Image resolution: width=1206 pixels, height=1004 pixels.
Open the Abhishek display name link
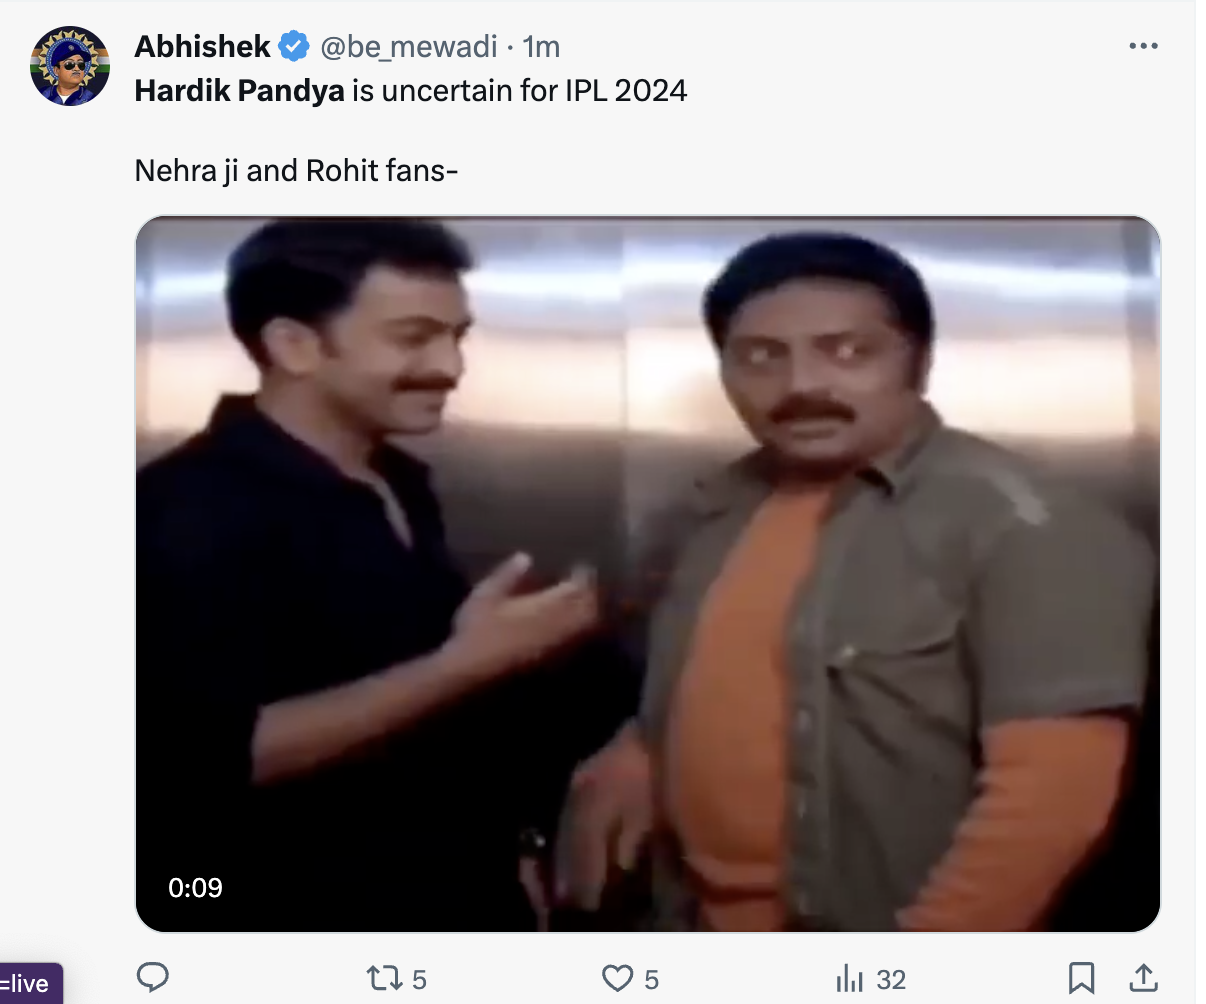point(202,47)
